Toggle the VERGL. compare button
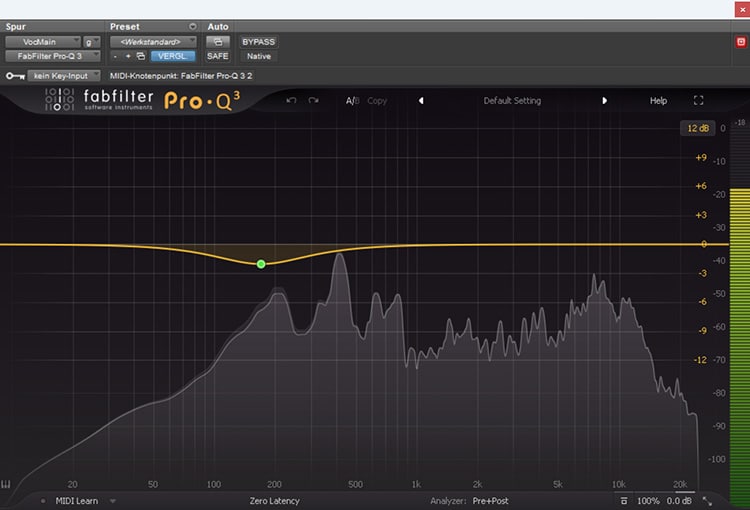This screenshot has width=750, height=510. tap(173, 56)
